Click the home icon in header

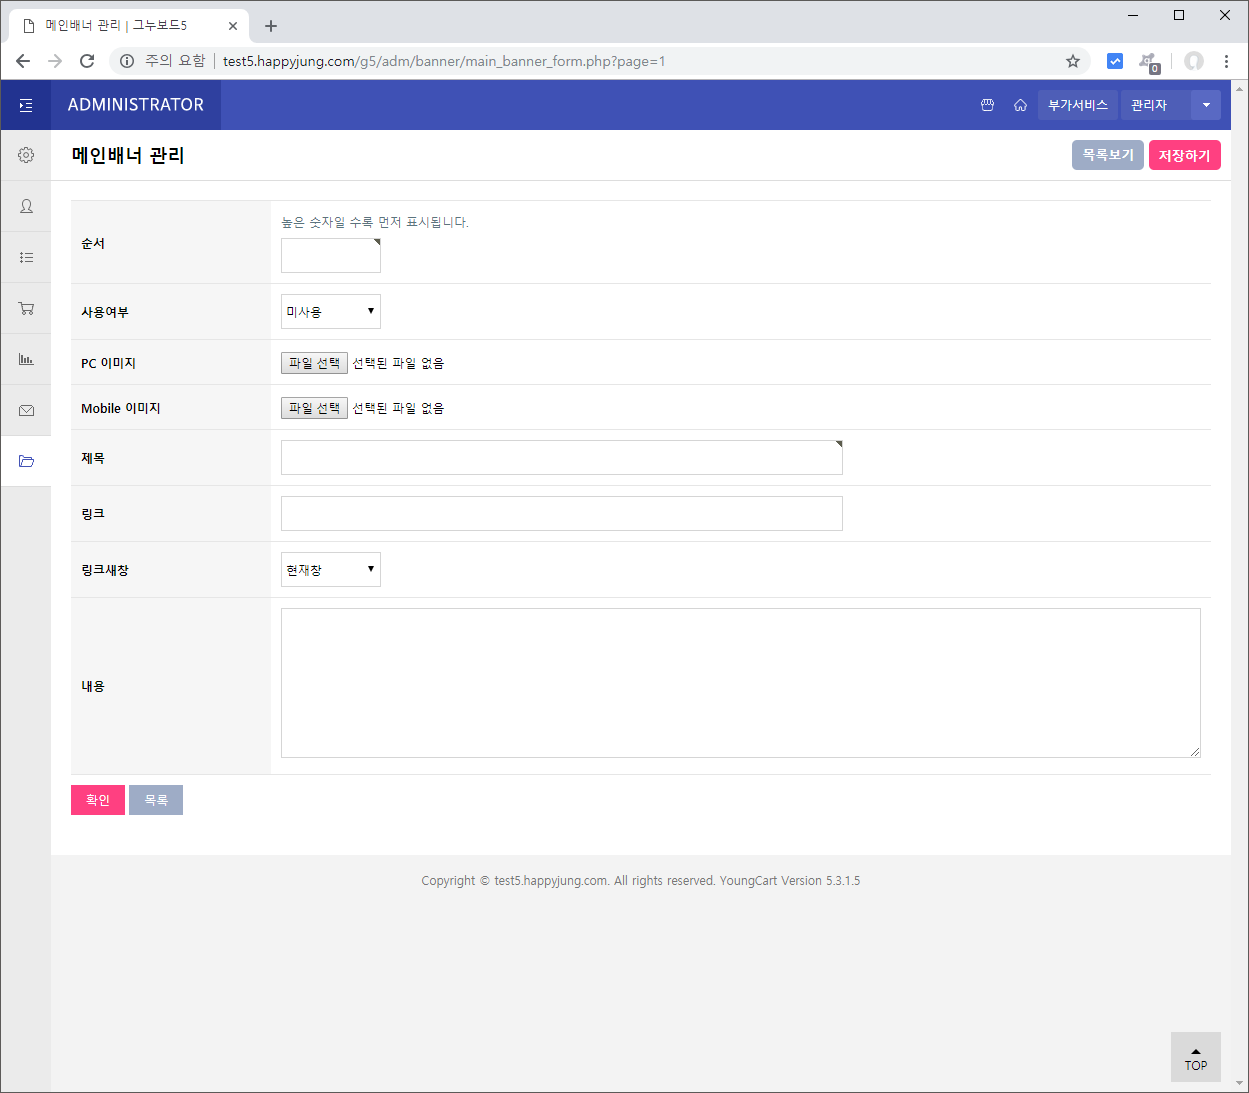point(1020,105)
